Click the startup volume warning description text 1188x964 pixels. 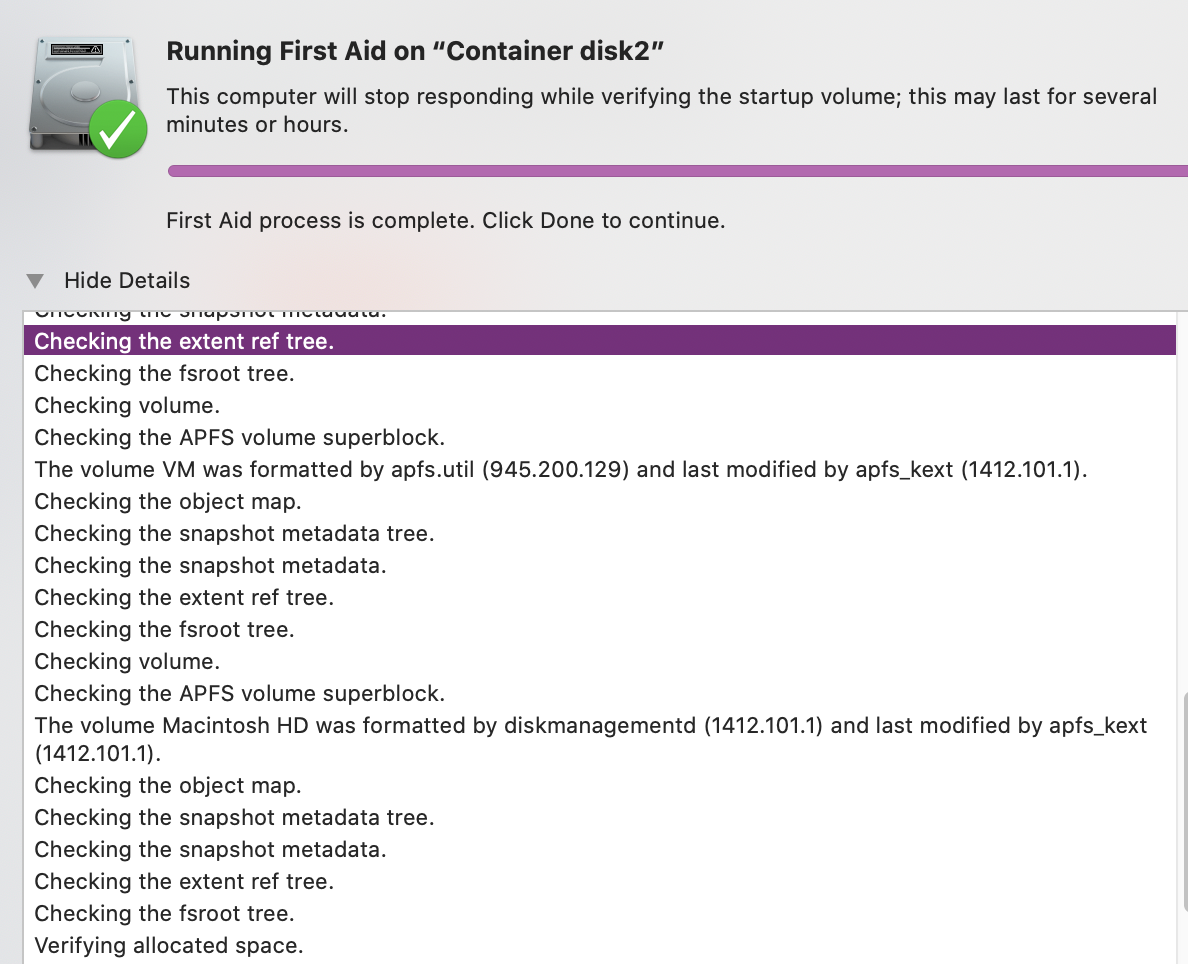(x=661, y=111)
